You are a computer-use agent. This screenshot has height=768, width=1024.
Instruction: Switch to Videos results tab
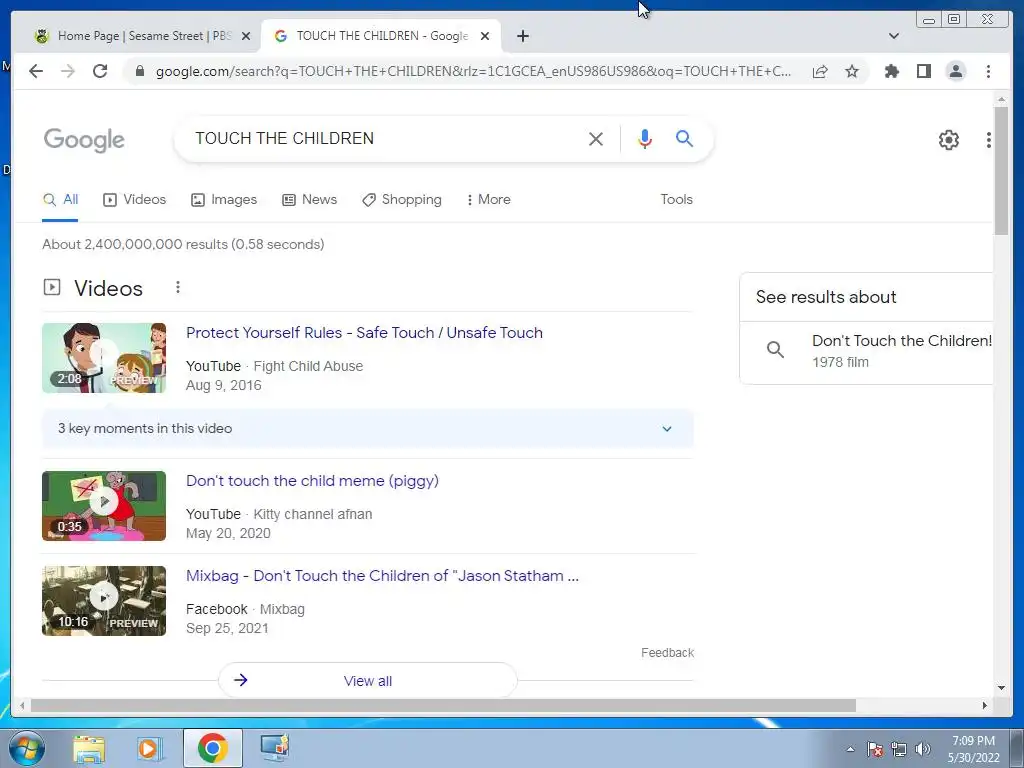point(135,199)
